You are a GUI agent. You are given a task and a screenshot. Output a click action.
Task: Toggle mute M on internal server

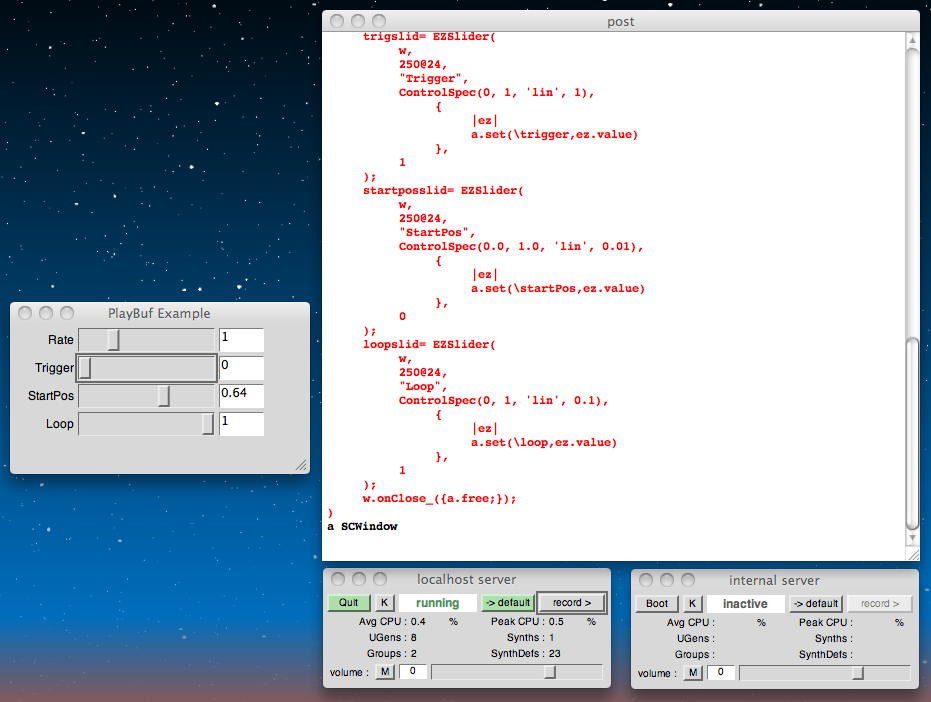click(693, 672)
